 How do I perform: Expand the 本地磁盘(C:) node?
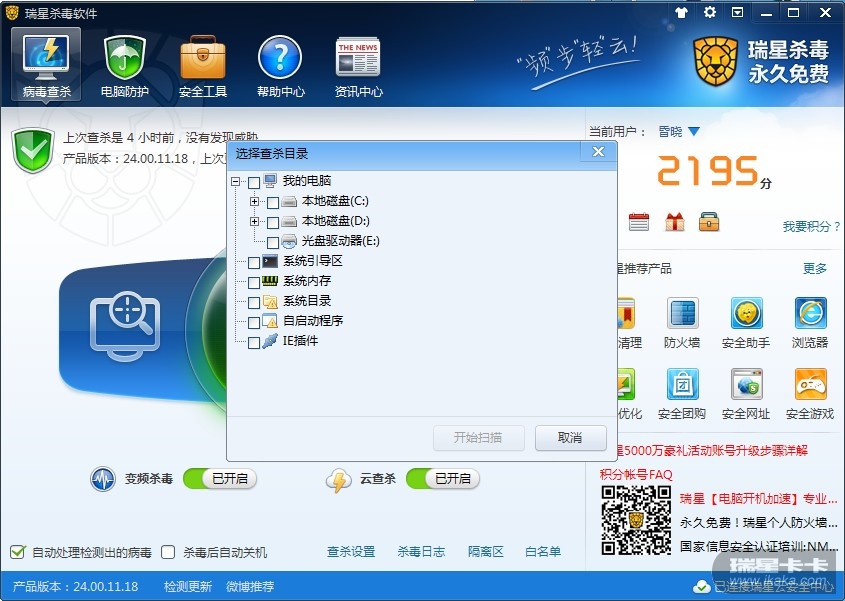click(x=254, y=202)
